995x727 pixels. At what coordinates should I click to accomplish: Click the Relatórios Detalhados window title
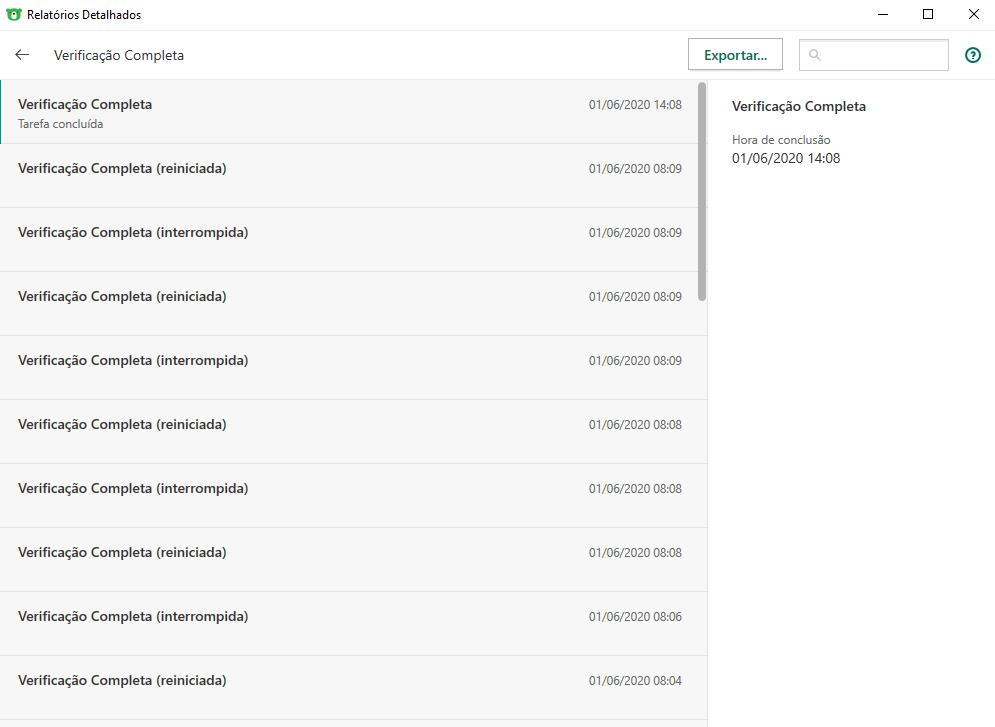pos(84,15)
